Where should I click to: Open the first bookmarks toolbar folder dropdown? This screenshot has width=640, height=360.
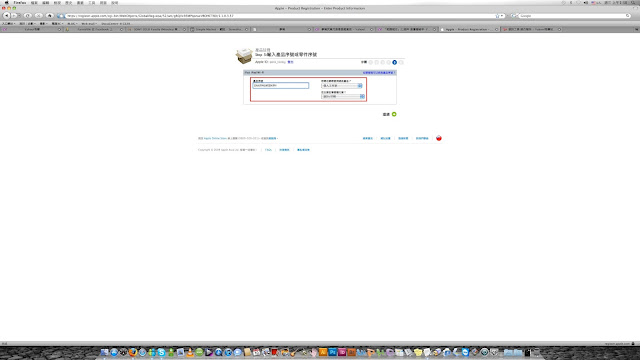pos(9,24)
